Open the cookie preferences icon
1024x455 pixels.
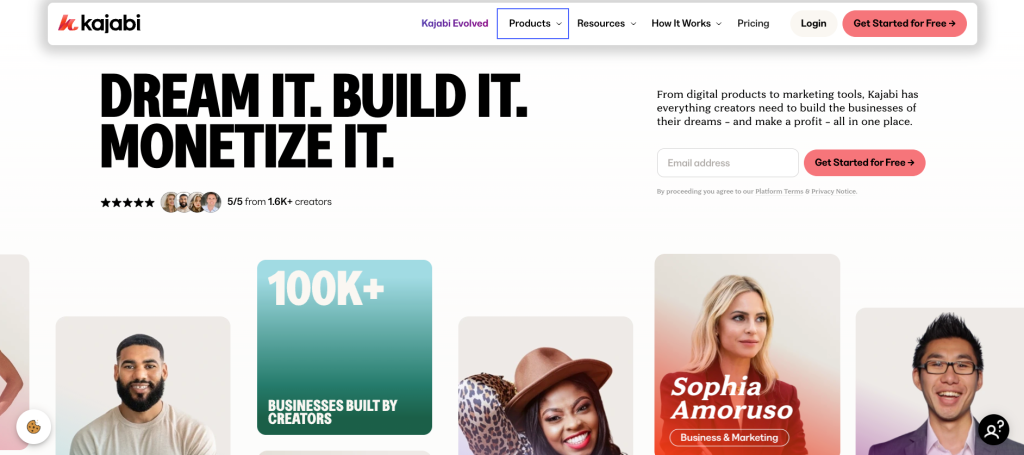pyautogui.click(x=33, y=427)
